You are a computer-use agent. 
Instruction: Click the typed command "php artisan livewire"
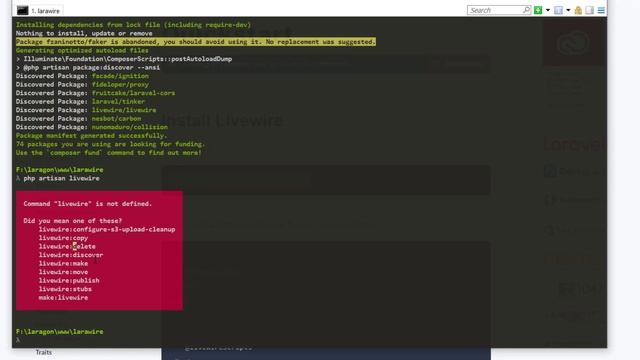tap(61, 178)
